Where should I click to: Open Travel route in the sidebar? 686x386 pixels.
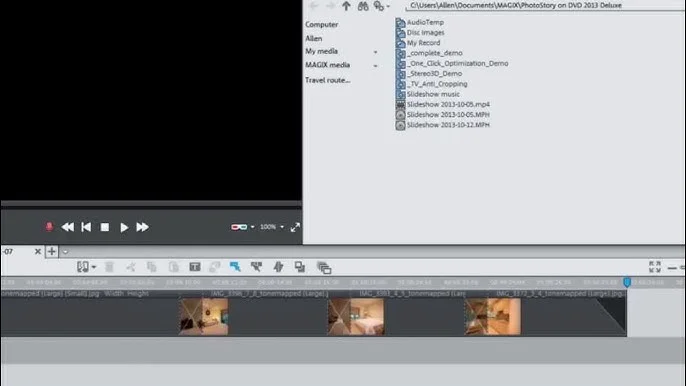pos(328,80)
